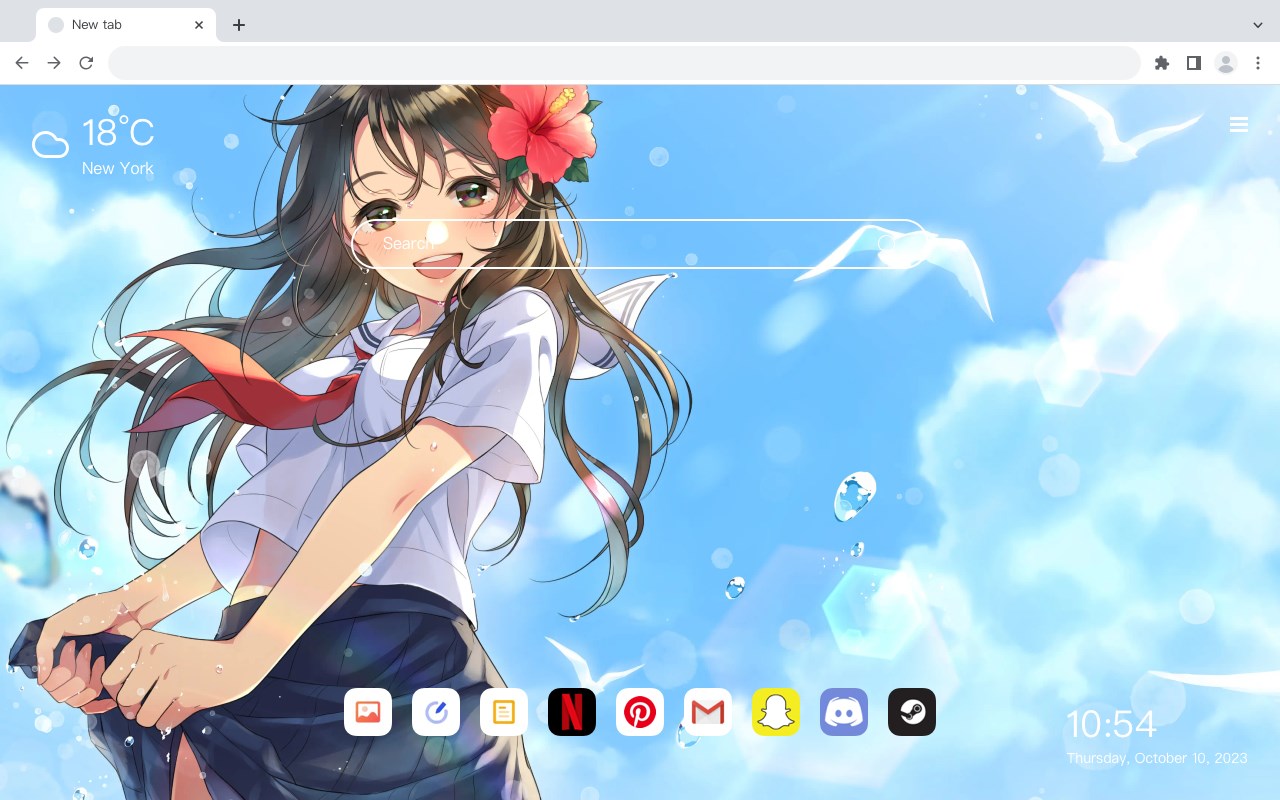Open the Discord shortcut
Screen dimensions: 1280x800
click(844, 712)
